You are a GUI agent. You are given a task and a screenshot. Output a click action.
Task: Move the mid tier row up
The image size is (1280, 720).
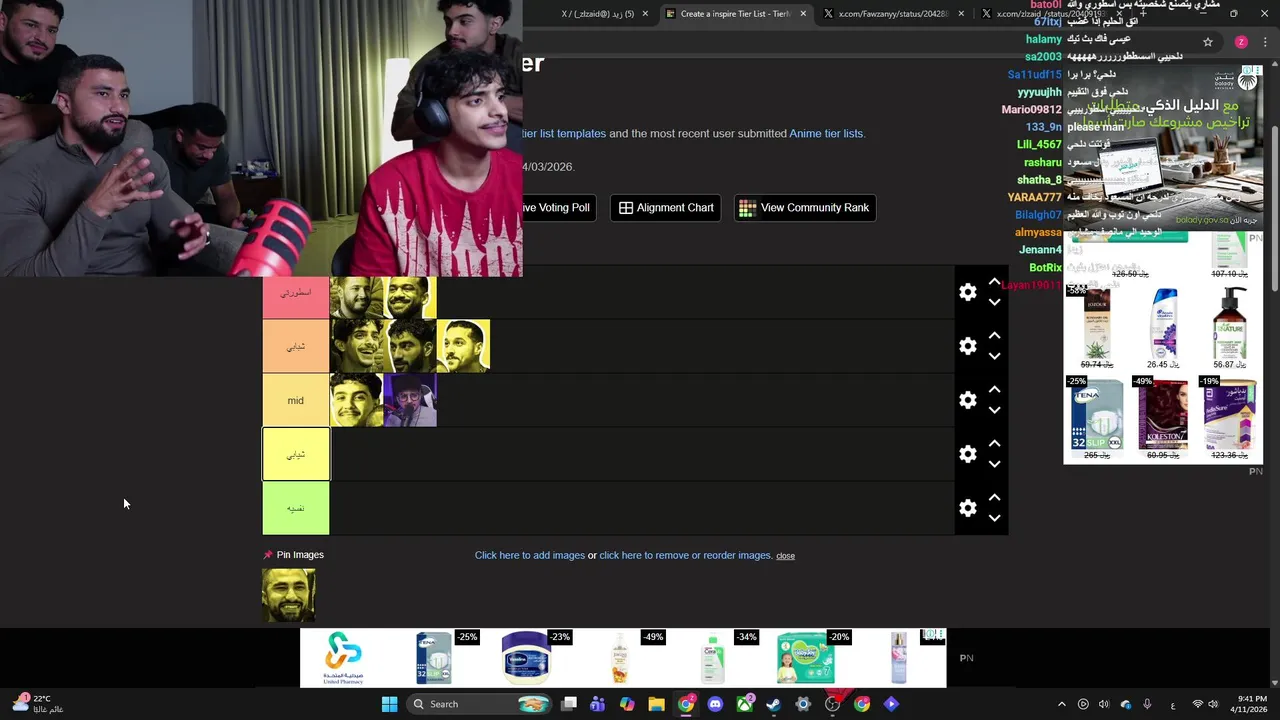click(x=994, y=390)
